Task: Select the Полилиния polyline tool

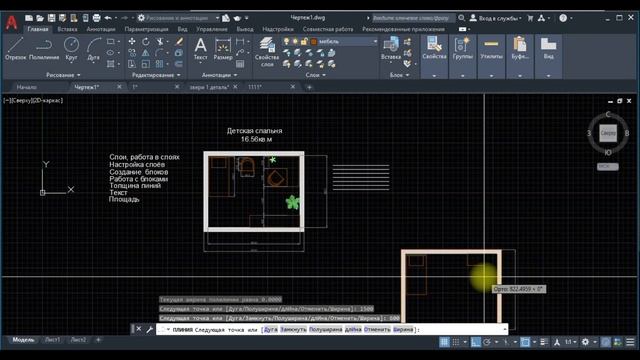Action: pos(44,49)
